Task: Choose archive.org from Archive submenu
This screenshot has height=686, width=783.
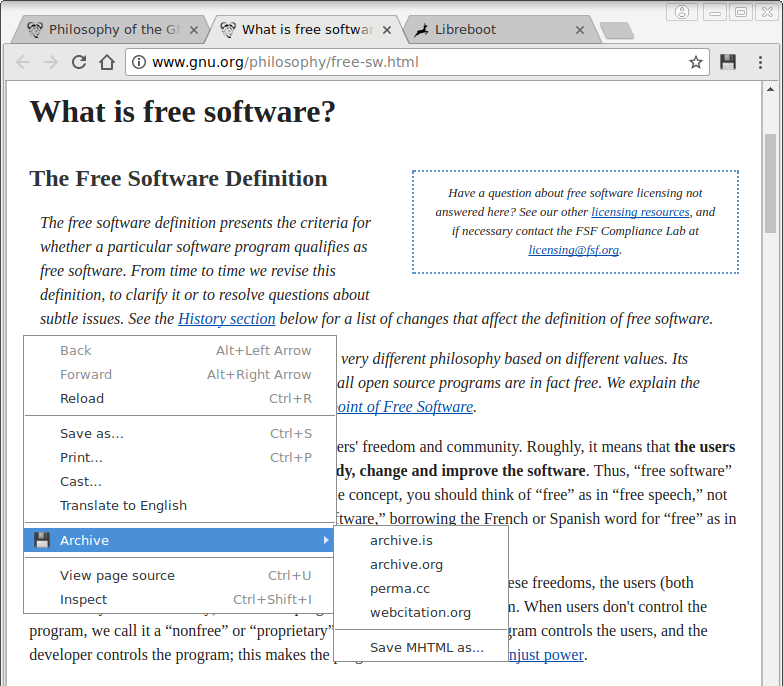Action: [x=421, y=564]
